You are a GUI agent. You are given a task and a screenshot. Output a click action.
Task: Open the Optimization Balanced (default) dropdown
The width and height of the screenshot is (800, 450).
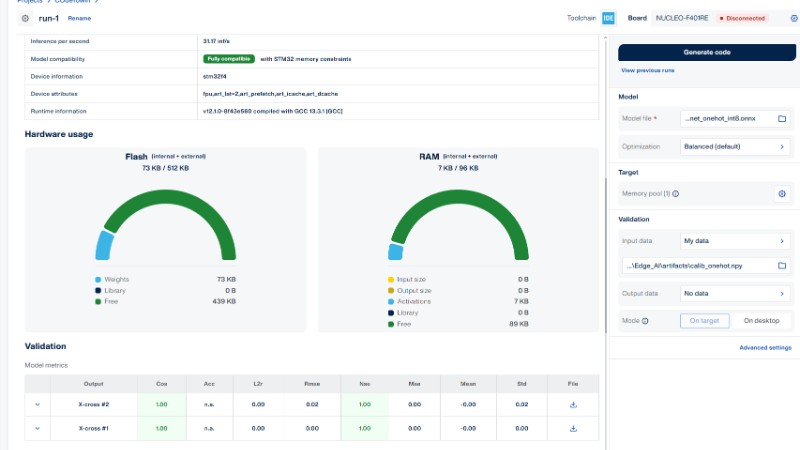pos(735,147)
